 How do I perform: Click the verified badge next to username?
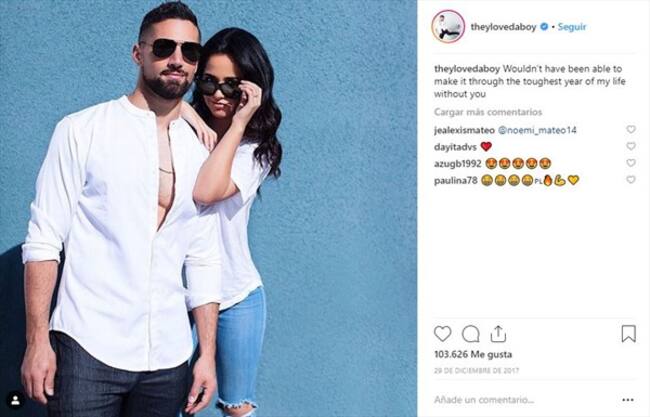544,27
